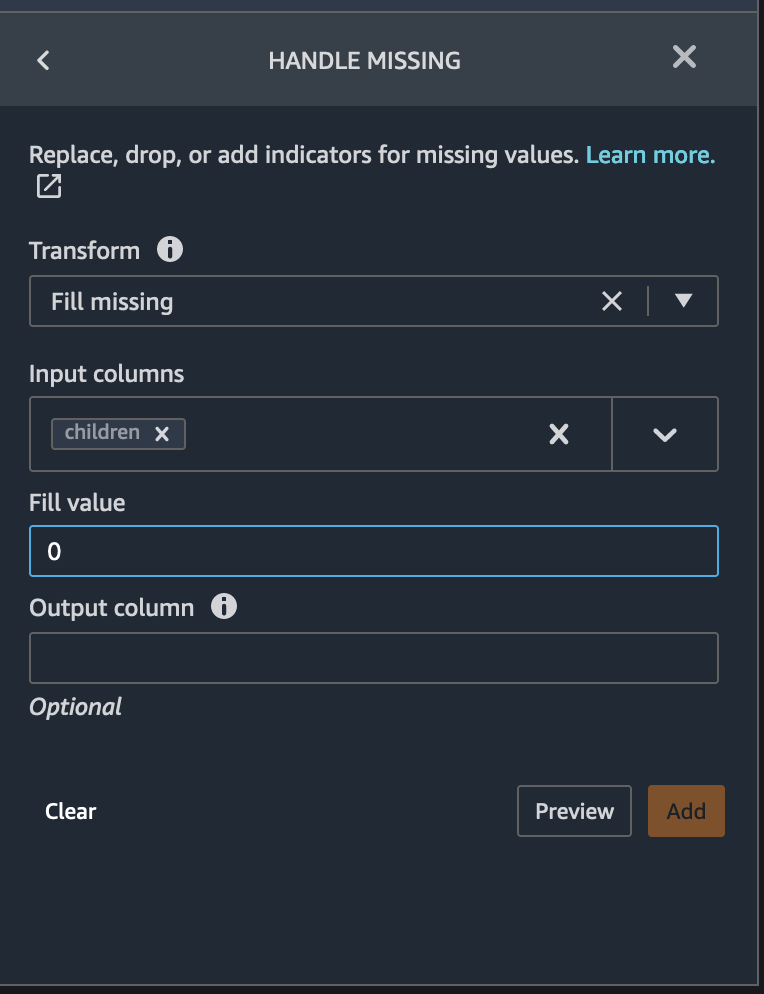This screenshot has height=994, width=764.
Task: Click the Clear button
Action: [x=70, y=811]
